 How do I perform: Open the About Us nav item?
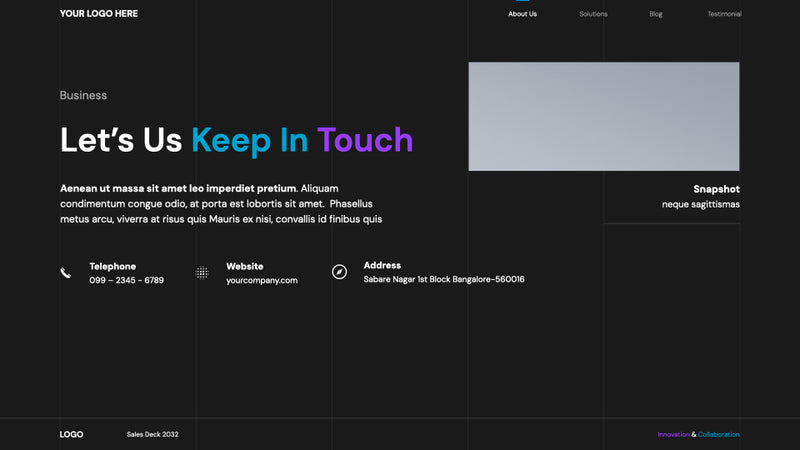click(x=522, y=14)
